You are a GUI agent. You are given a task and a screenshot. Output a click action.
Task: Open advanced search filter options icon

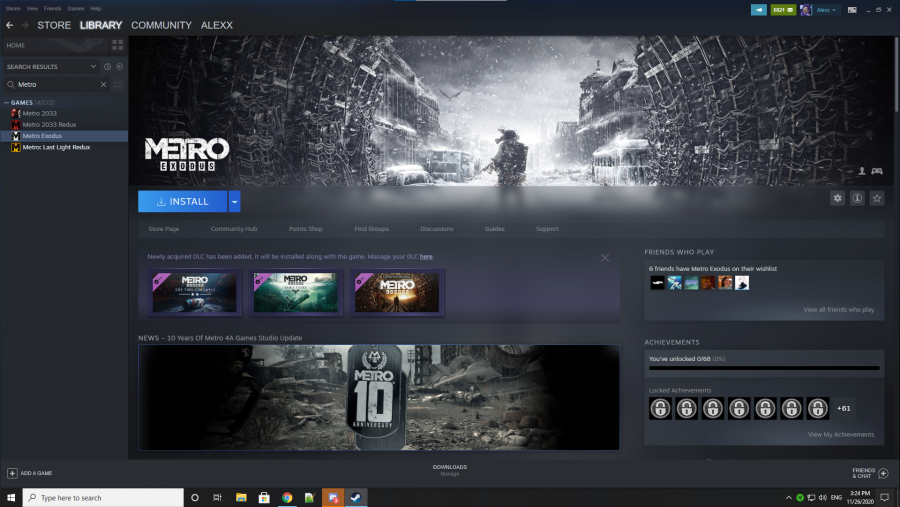(118, 85)
